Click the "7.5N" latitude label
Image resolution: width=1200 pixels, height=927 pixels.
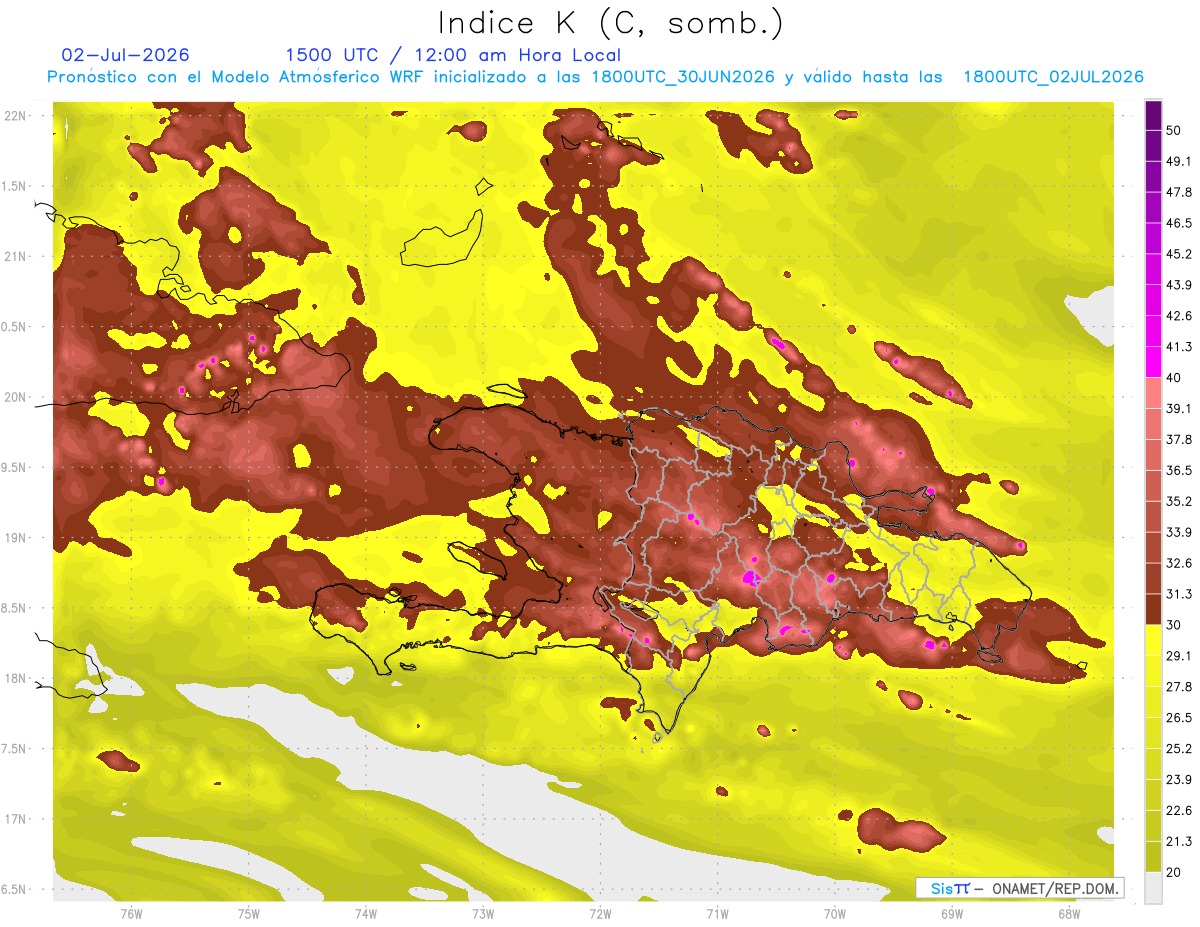click(x=14, y=749)
